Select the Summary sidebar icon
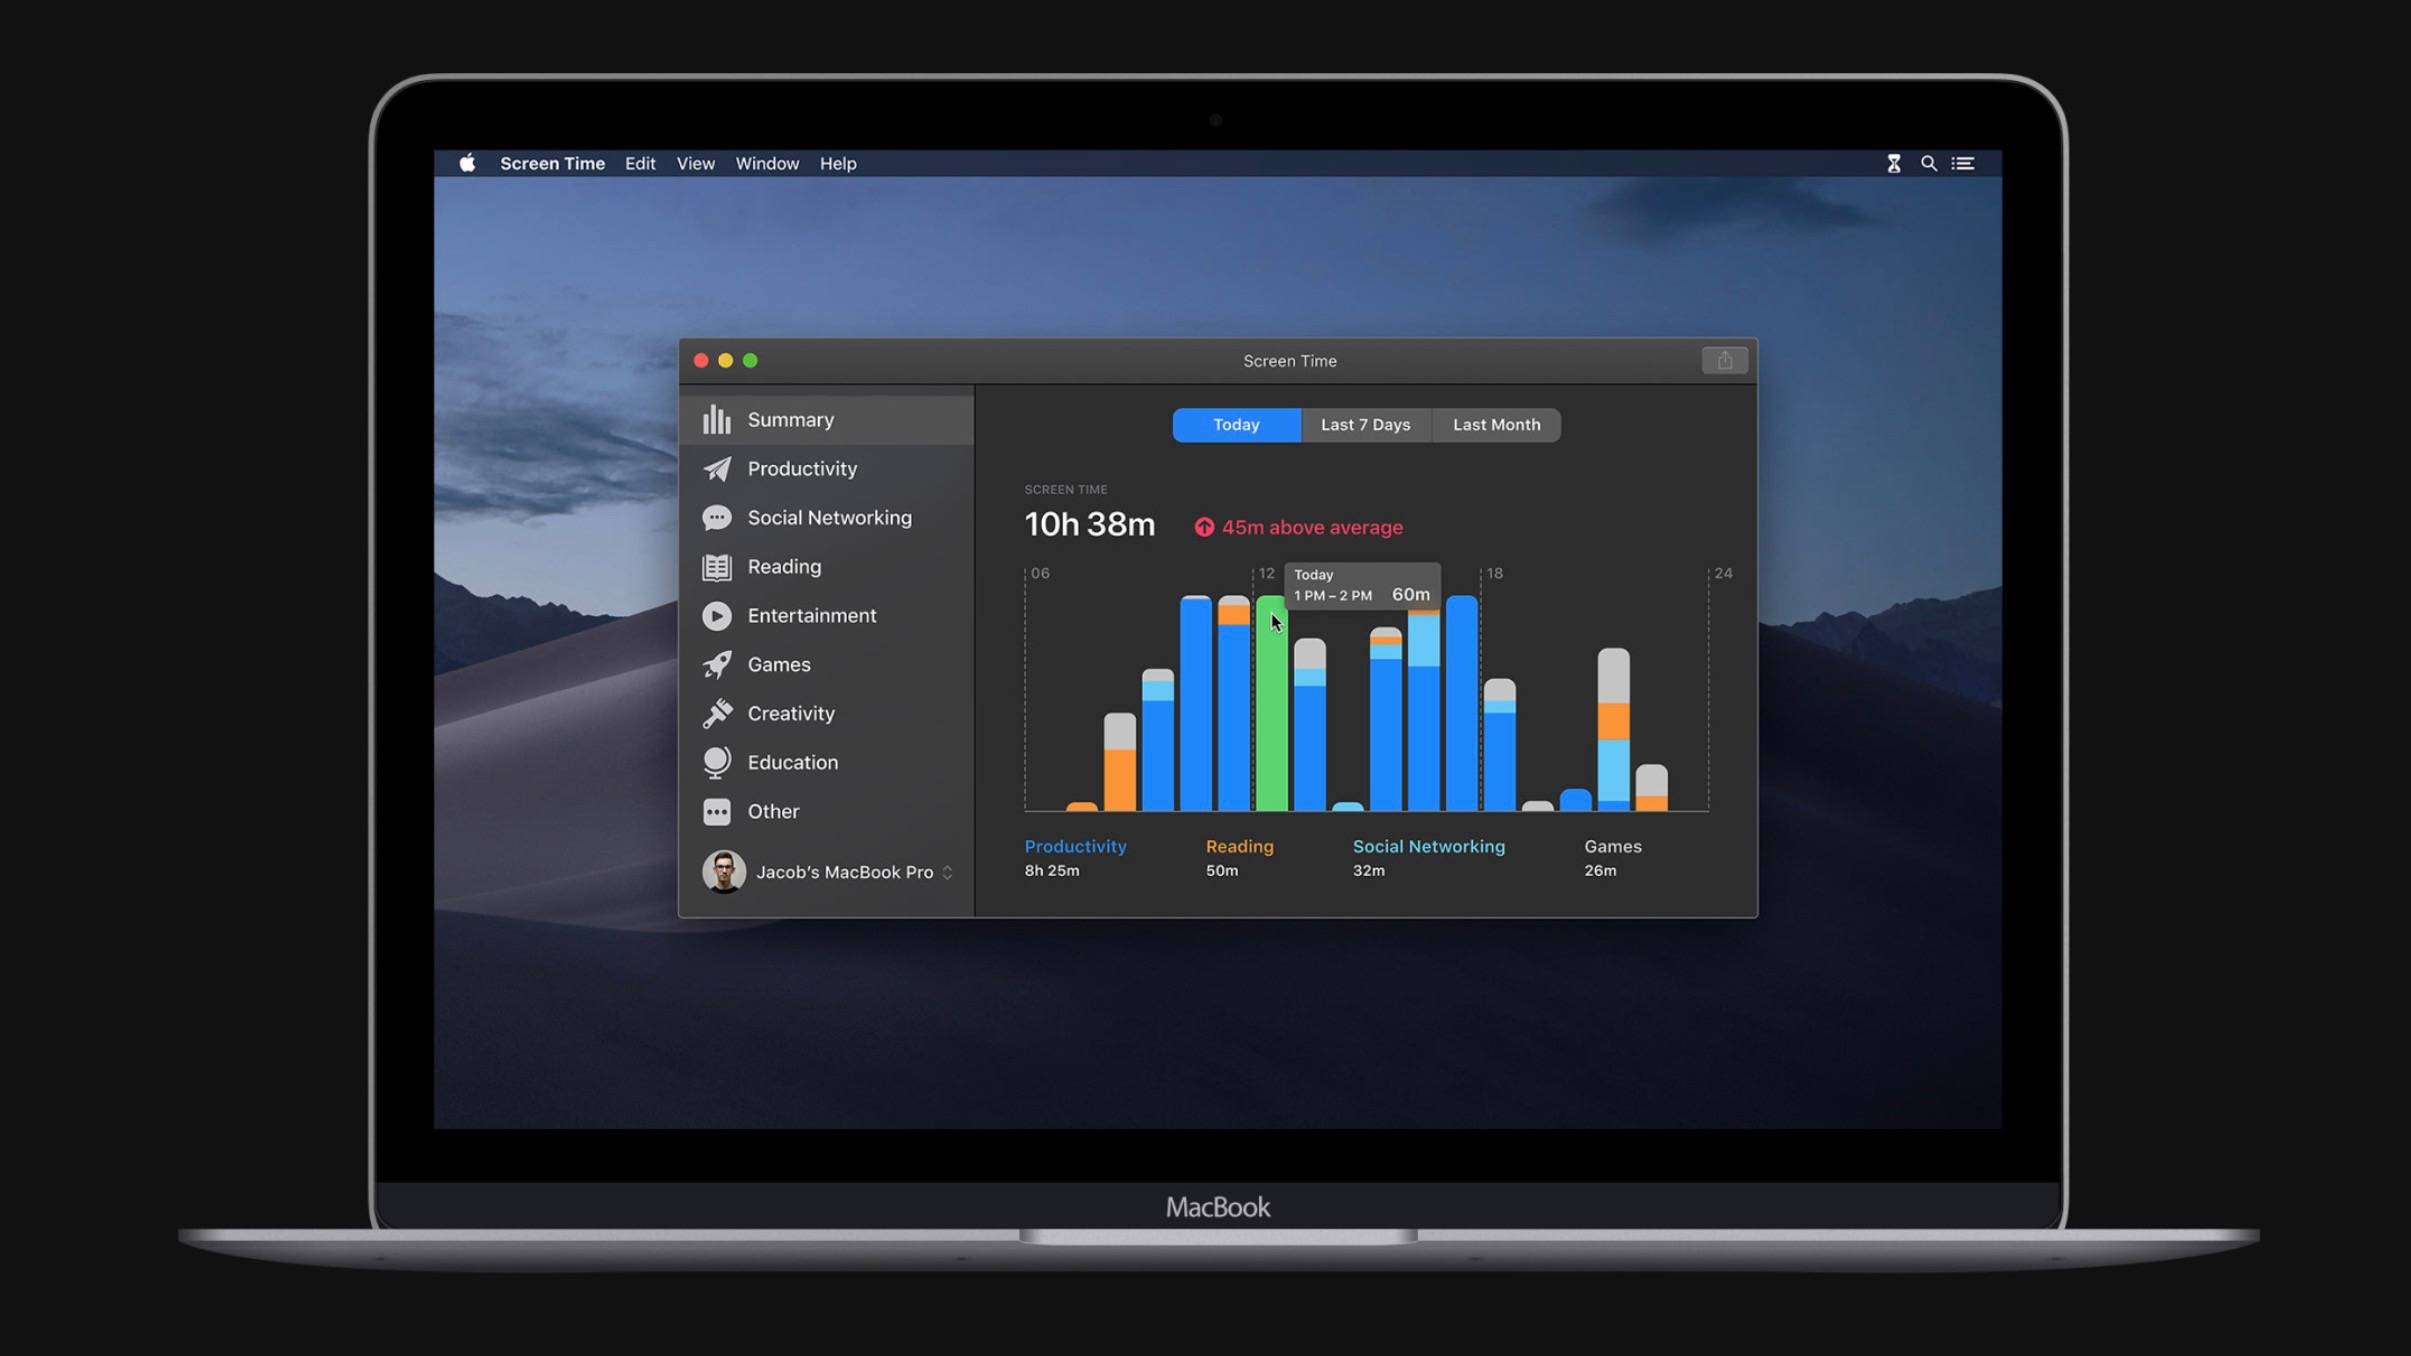This screenshot has height=1356, width=2411. pos(715,419)
